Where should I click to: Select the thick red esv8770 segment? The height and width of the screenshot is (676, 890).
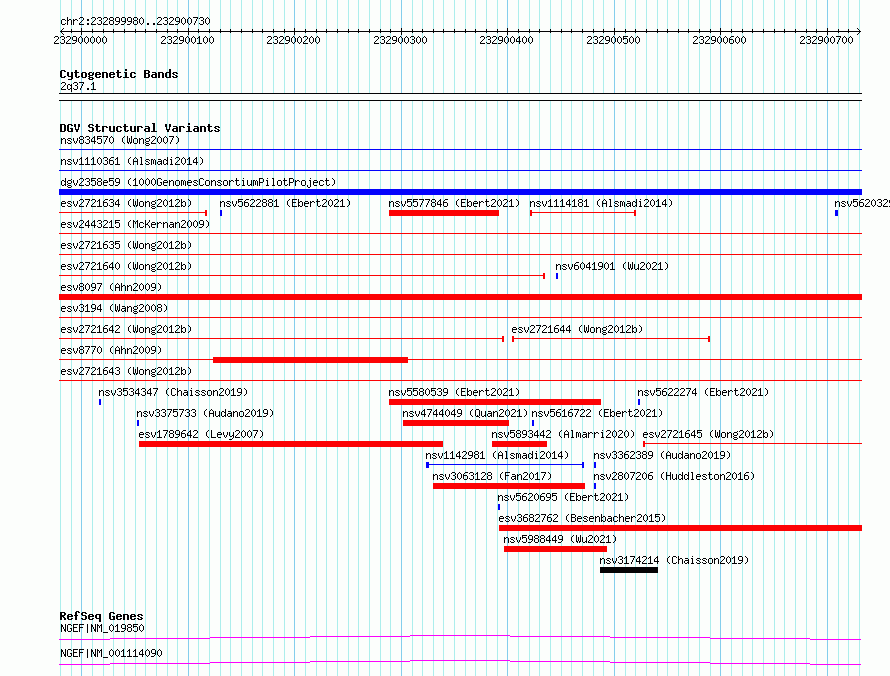[310, 360]
